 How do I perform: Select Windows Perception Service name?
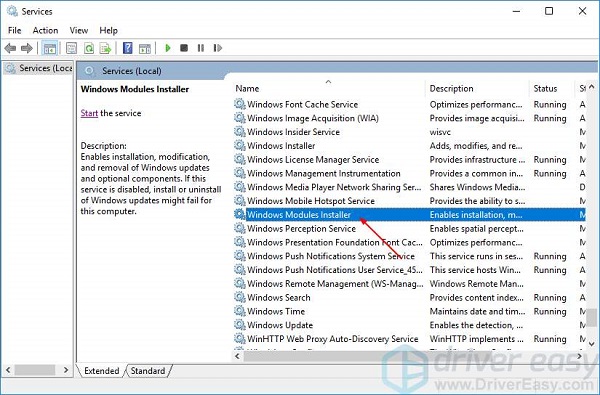pos(301,228)
